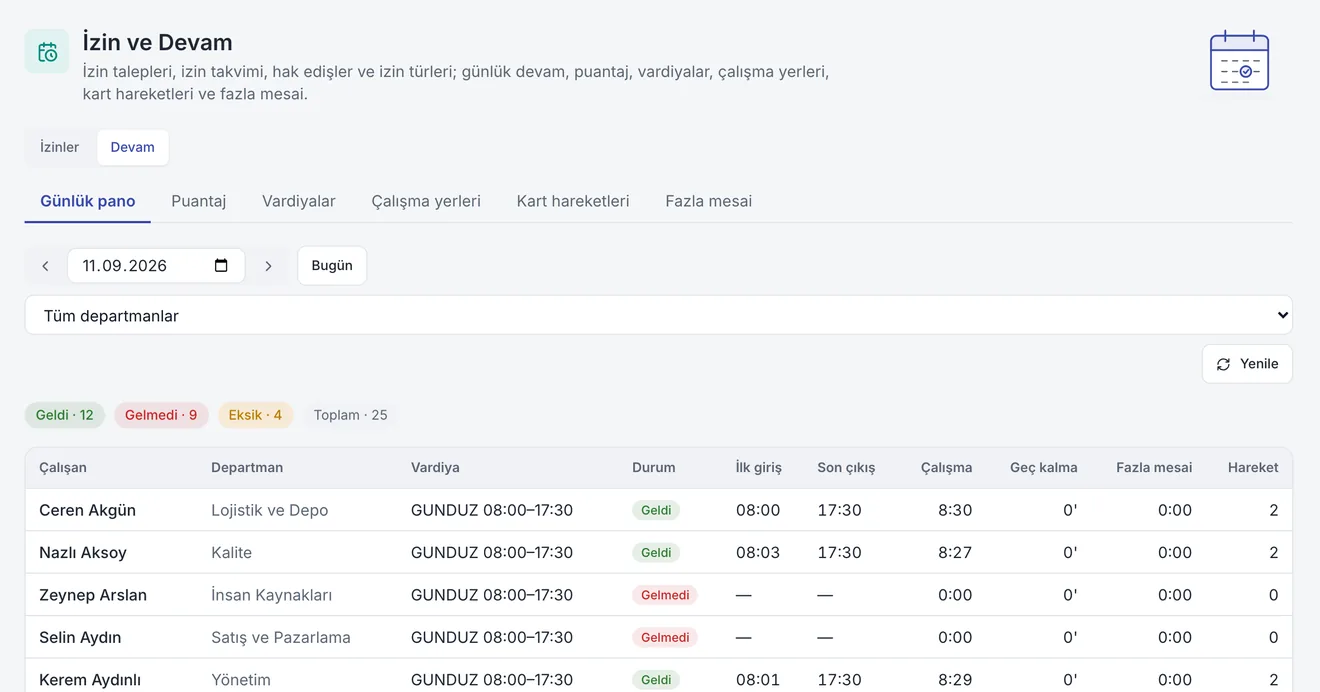Click the Durum column header

coord(654,468)
